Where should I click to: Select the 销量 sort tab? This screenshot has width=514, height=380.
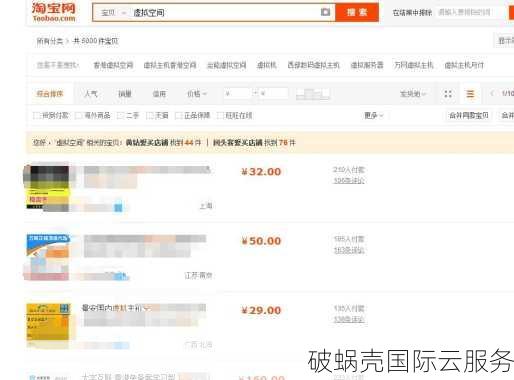pyautogui.click(x=125, y=94)
